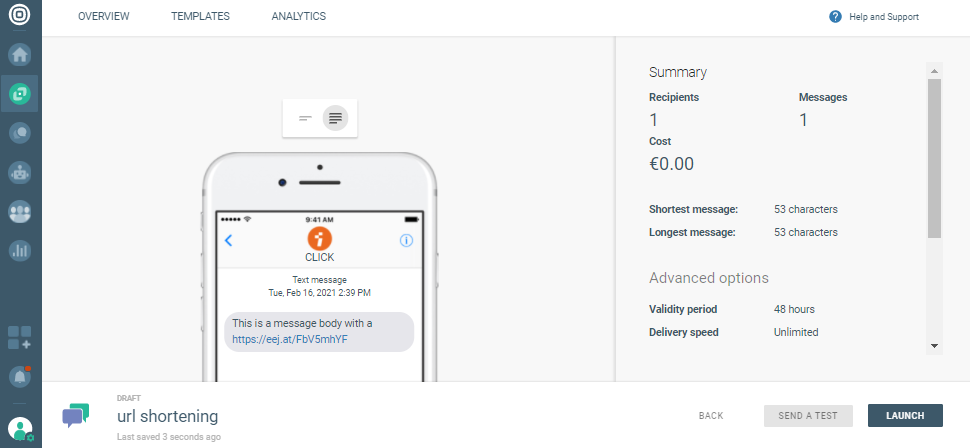Click the info icon in phone preview

pyautogui.click(x=406, y=240)
